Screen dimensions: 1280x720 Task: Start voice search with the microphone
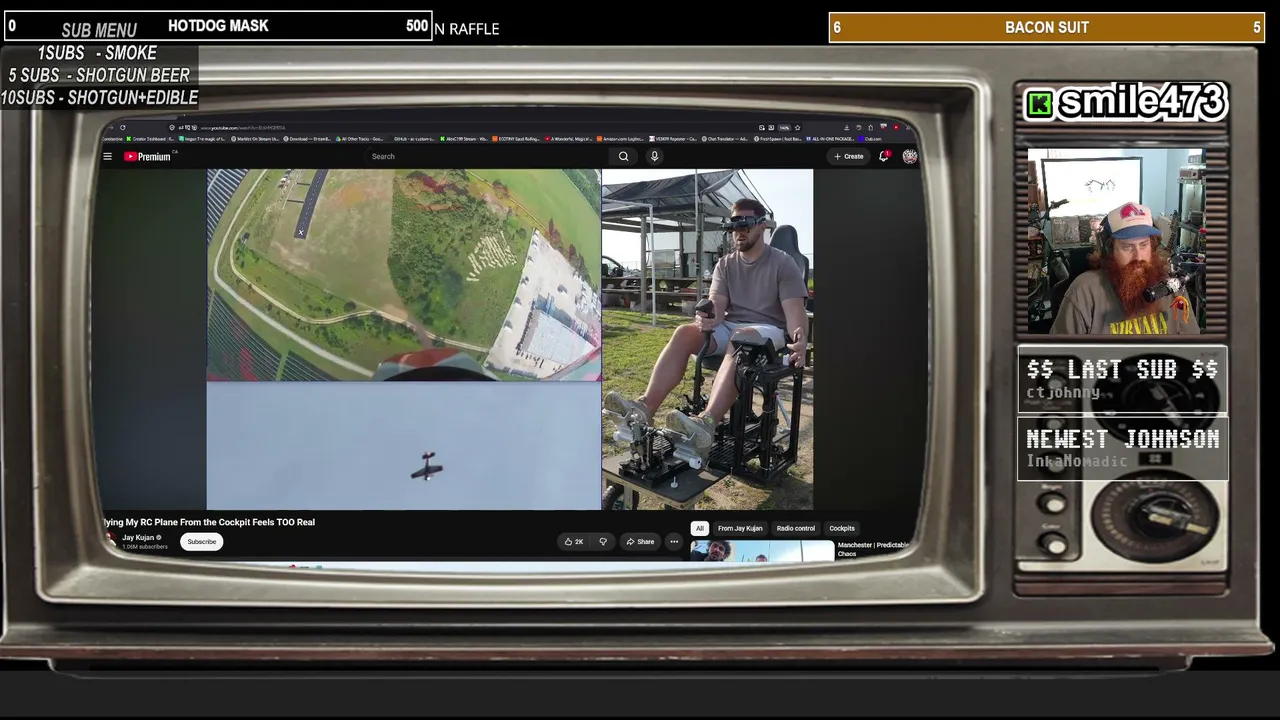(654, 156)
